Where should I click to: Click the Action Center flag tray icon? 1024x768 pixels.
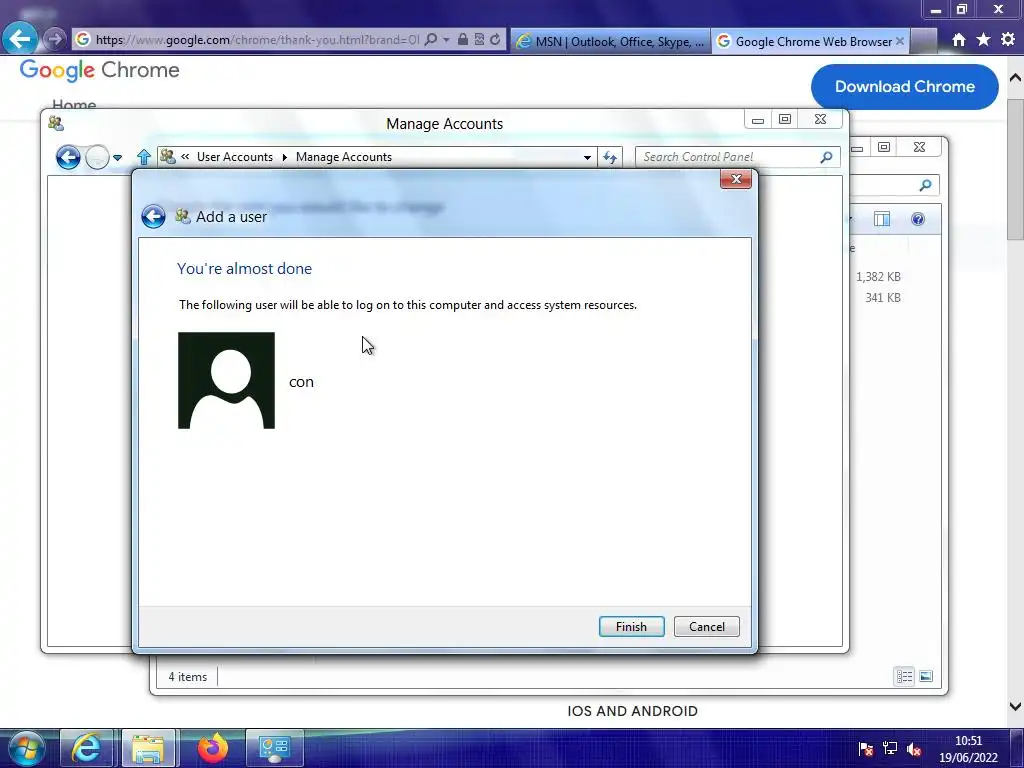click(865, 749)
